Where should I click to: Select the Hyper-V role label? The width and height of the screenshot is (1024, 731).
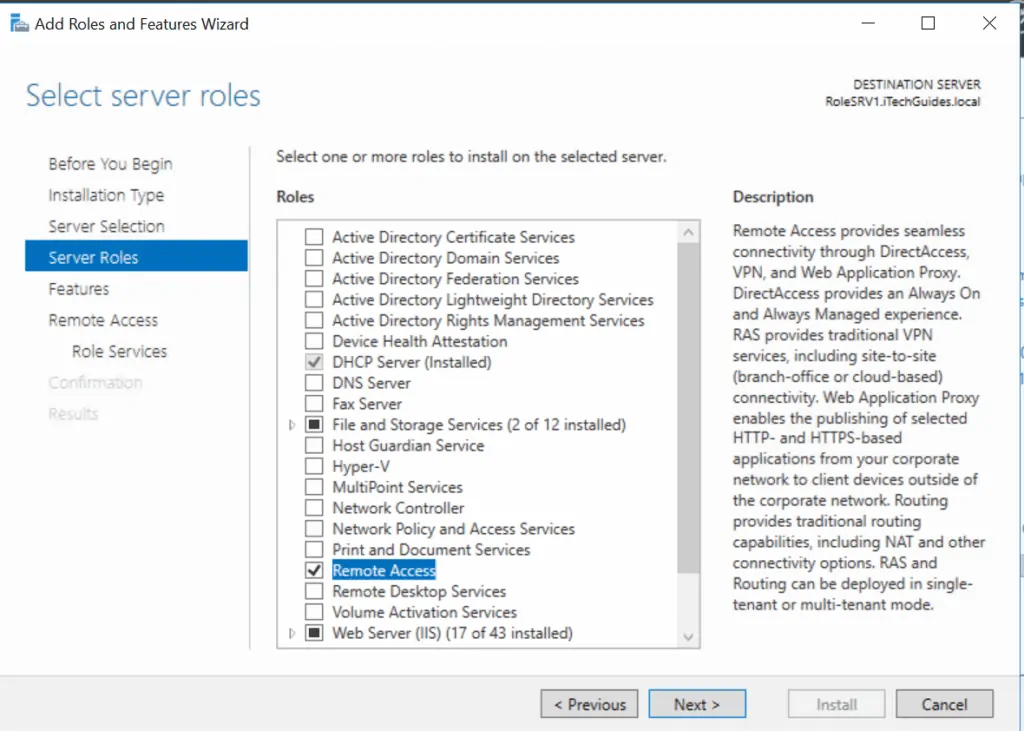(361, 466)
